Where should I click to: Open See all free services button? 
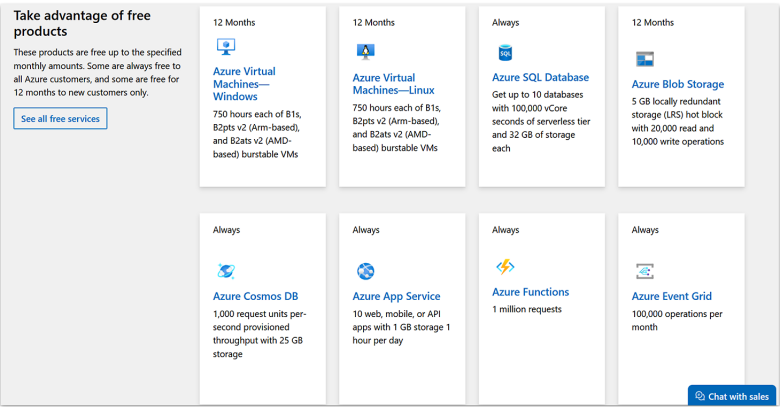click(60, 118)
